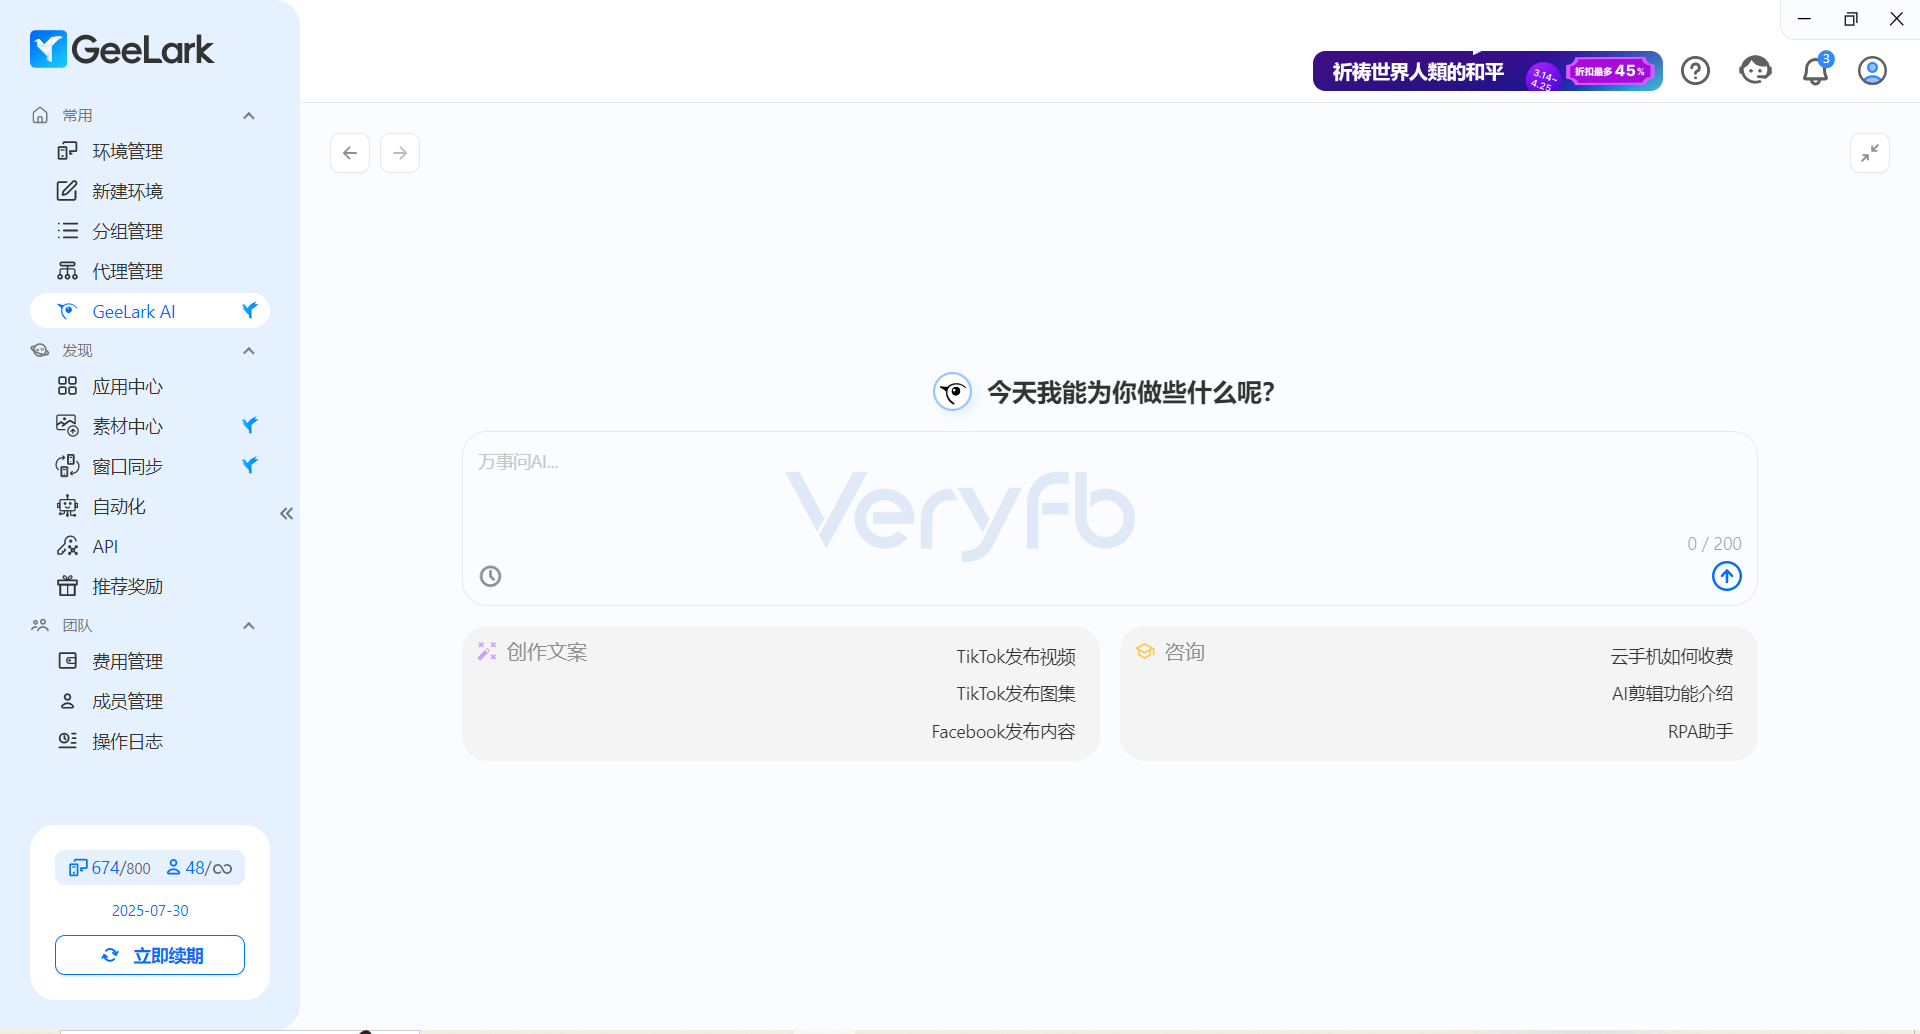This screenshot has height=1034, width=1920.
Task: Open the user account icon
Action: click(x=1872, y=71)
